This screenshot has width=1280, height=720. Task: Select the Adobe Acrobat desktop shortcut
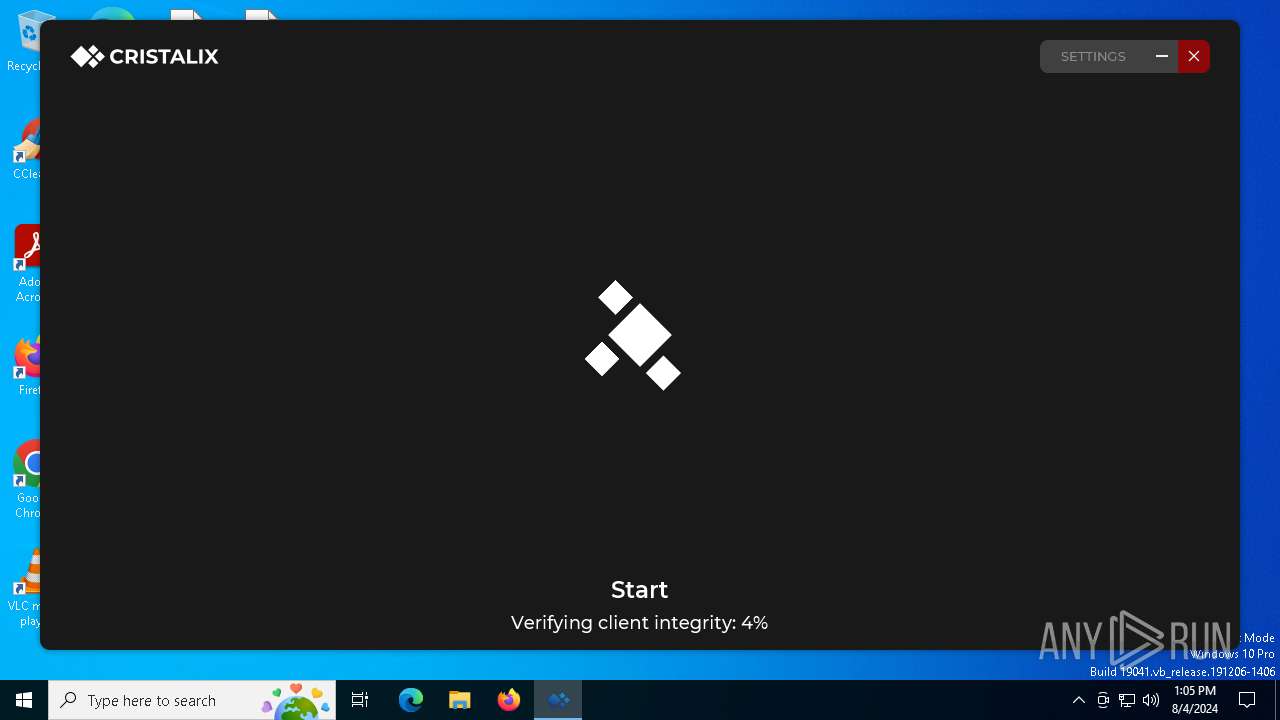point(28,263)
